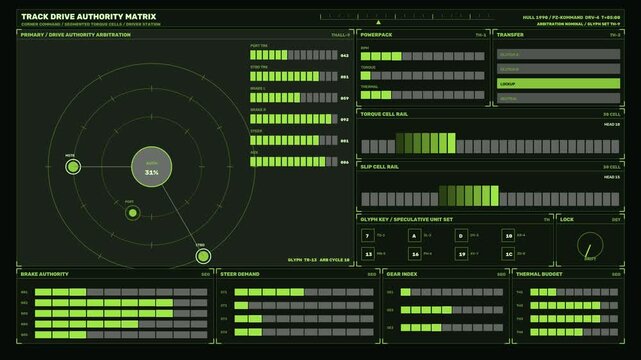641x360 pixels.
Task: Select glyph key 10
Action: [508, 236]
